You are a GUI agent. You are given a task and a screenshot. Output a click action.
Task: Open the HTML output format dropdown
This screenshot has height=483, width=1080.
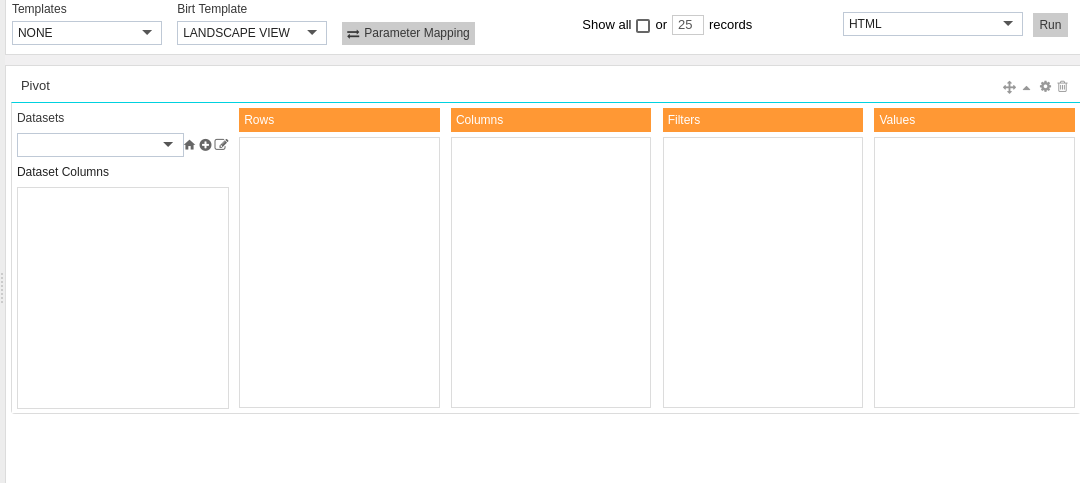[x=933, y=24]
